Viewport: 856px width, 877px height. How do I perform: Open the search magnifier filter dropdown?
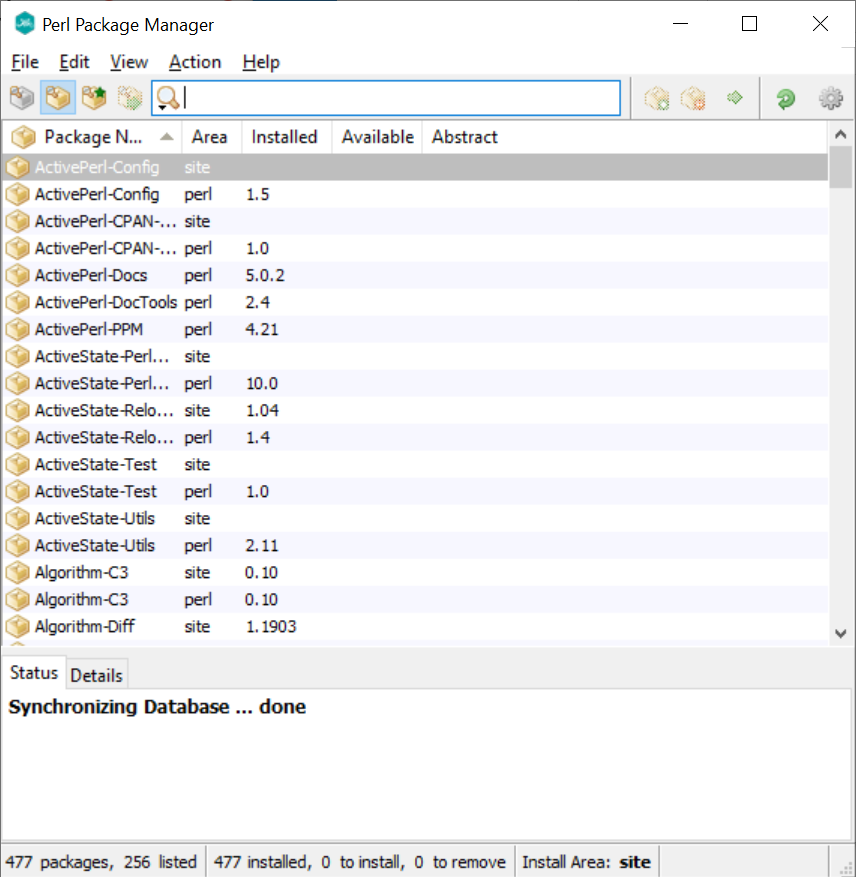[x=167, y=98]
